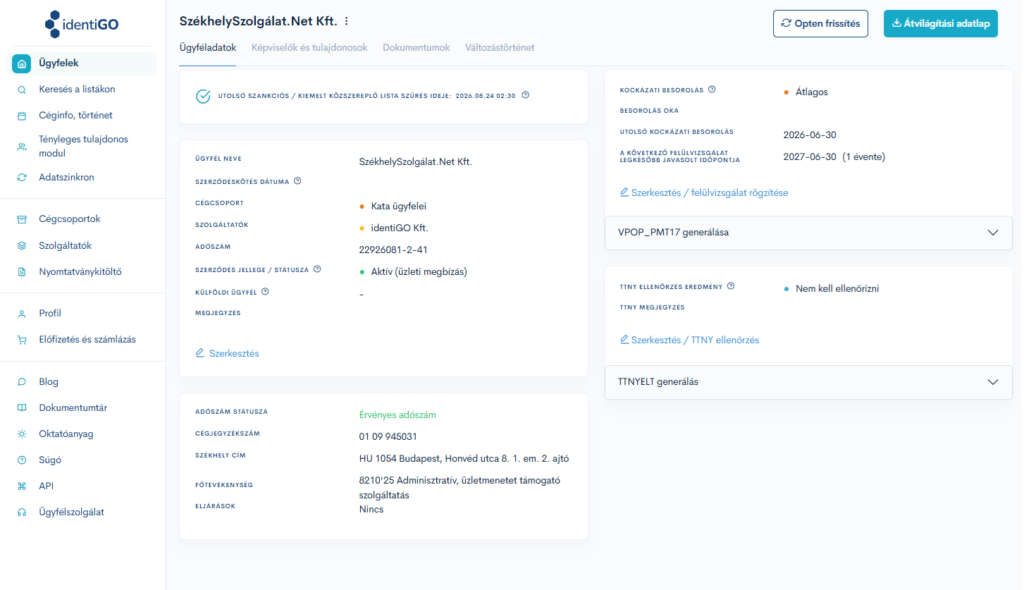1024x590 pixels.
Task: Click help icon after the sanctions screening date
Action: pos(526,95)
